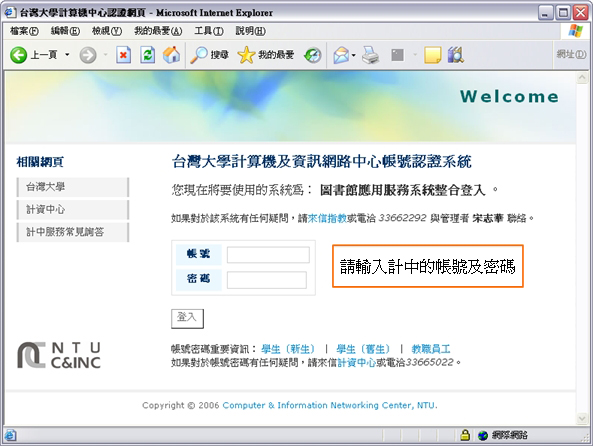Close the Internet Explorer window
This screenshot has height=446, width=593.
580,13
